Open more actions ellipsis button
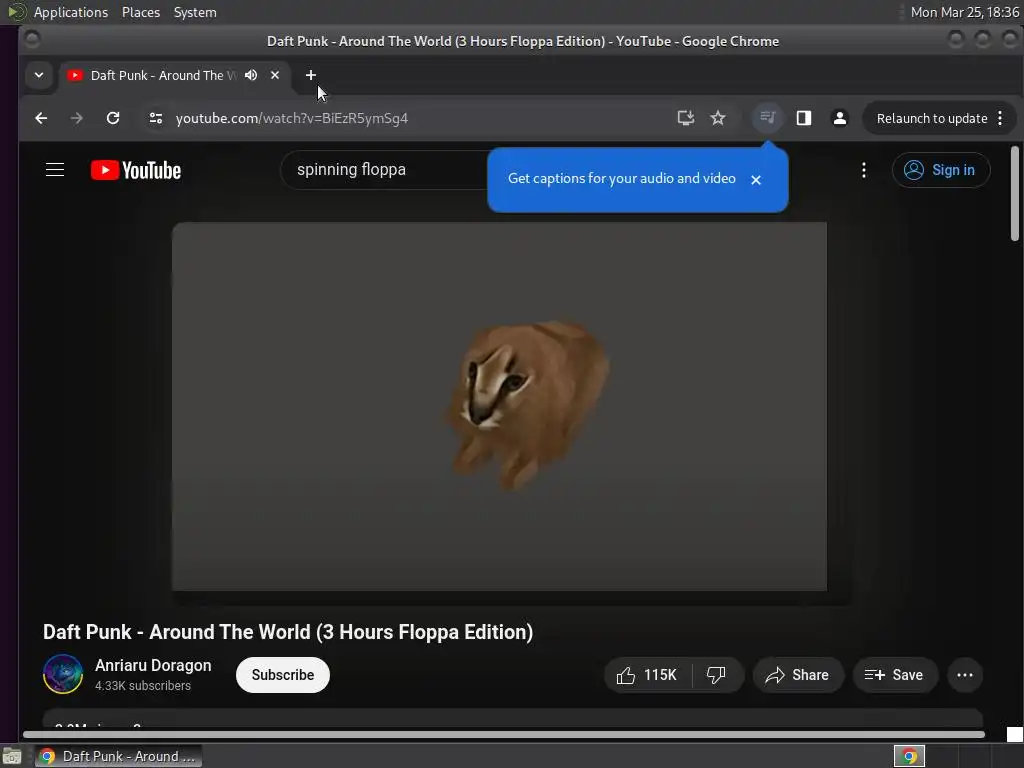Screen dimensions: 1024x768 click(x=965, y=675)
